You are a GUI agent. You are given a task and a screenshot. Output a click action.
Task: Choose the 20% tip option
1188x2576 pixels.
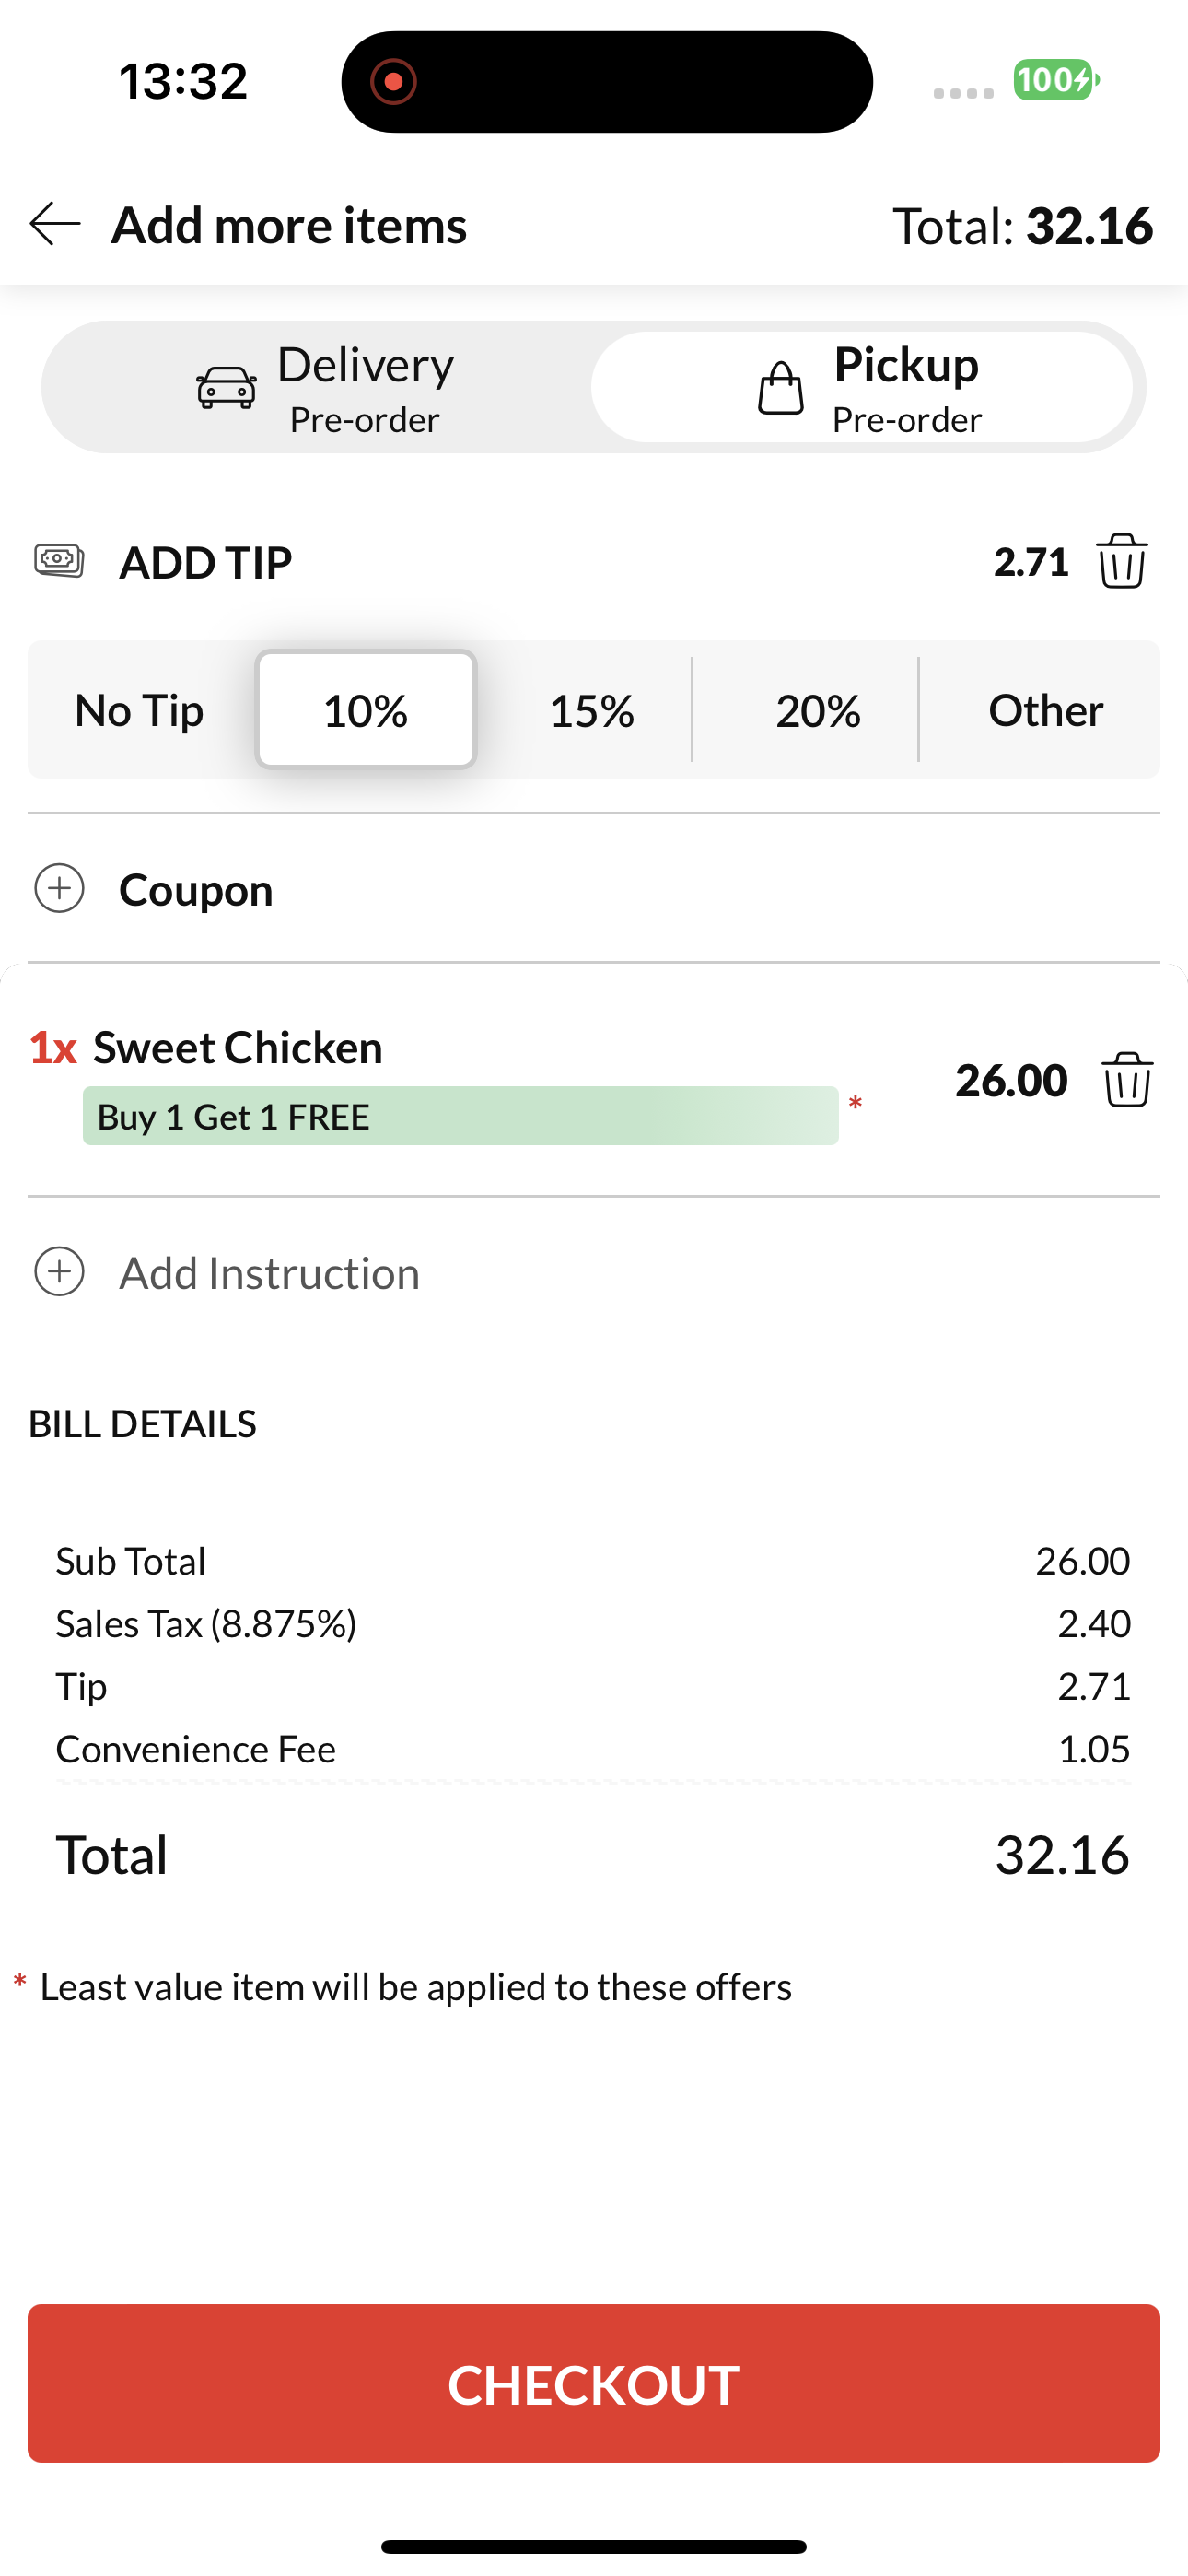pyautogui.click(x=818, y=710)
